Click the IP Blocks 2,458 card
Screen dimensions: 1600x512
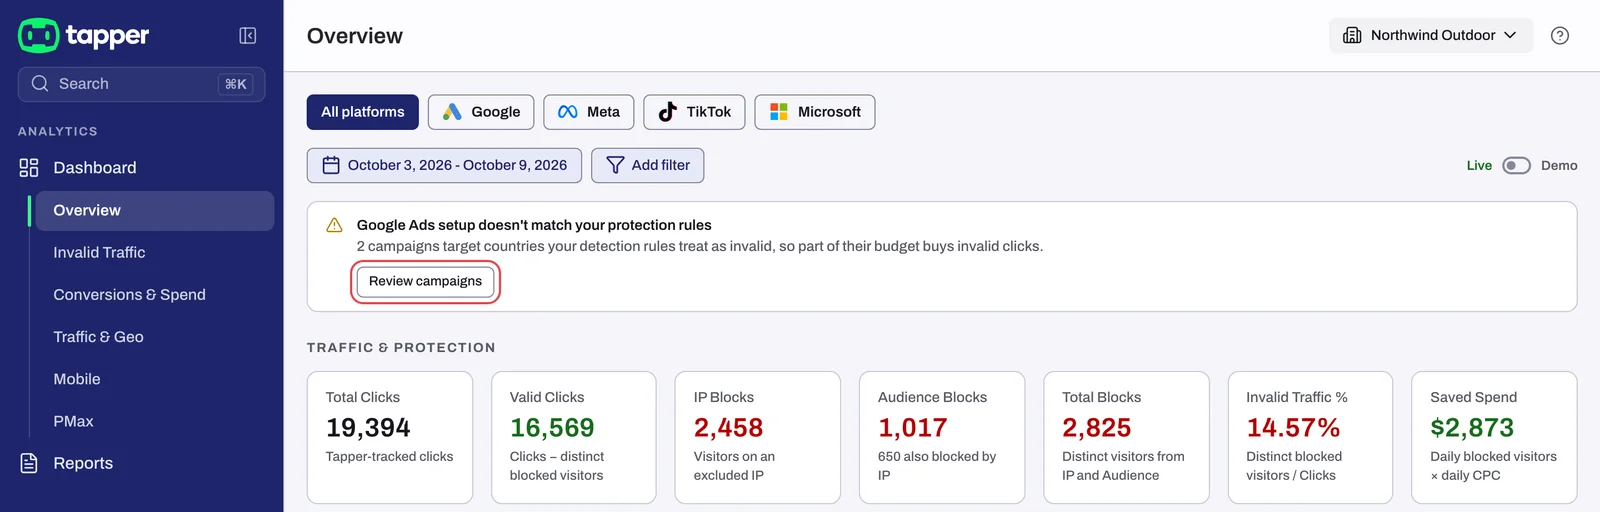[x=758, y=437]
